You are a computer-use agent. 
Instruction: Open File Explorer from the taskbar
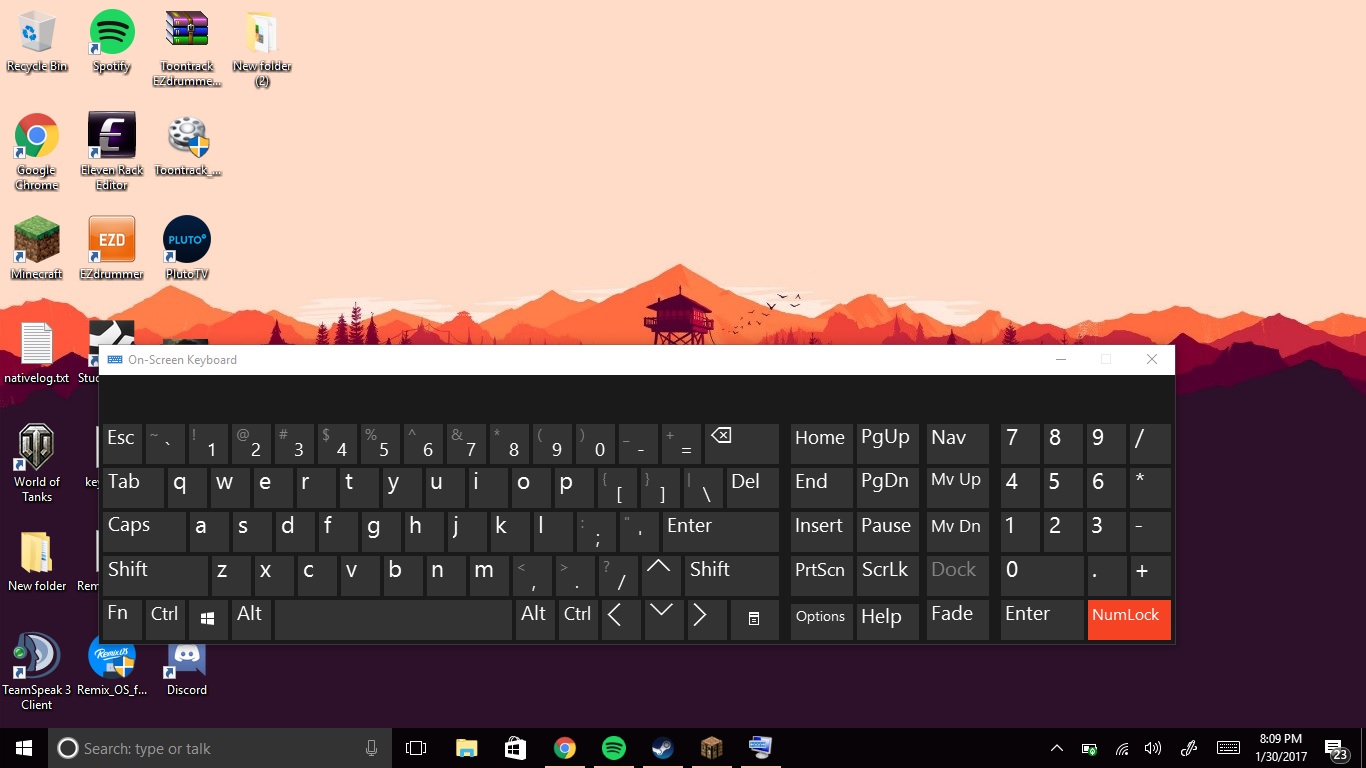(466, 748)
